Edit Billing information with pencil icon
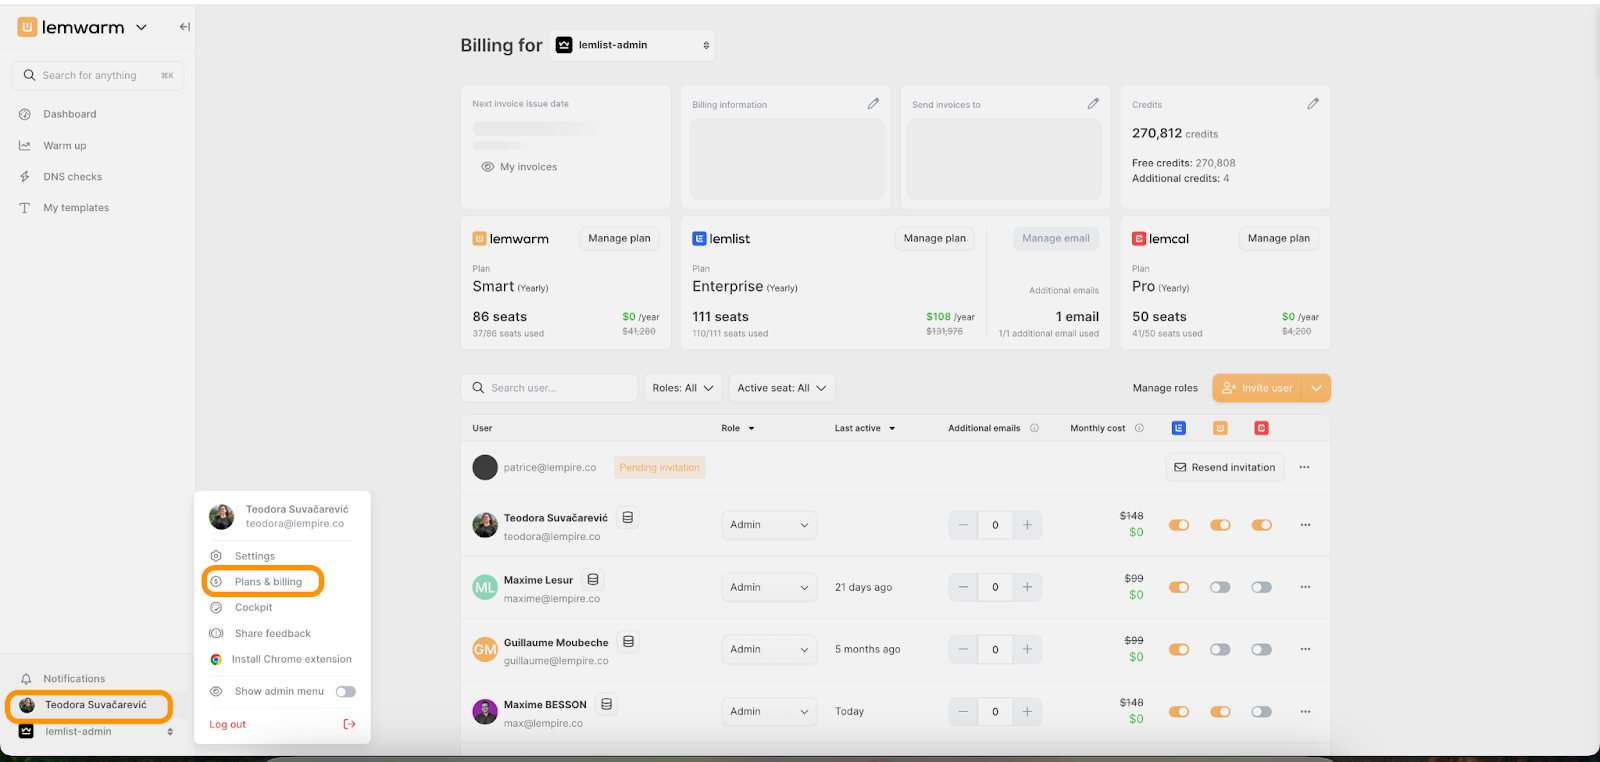 tap(873, 104)
